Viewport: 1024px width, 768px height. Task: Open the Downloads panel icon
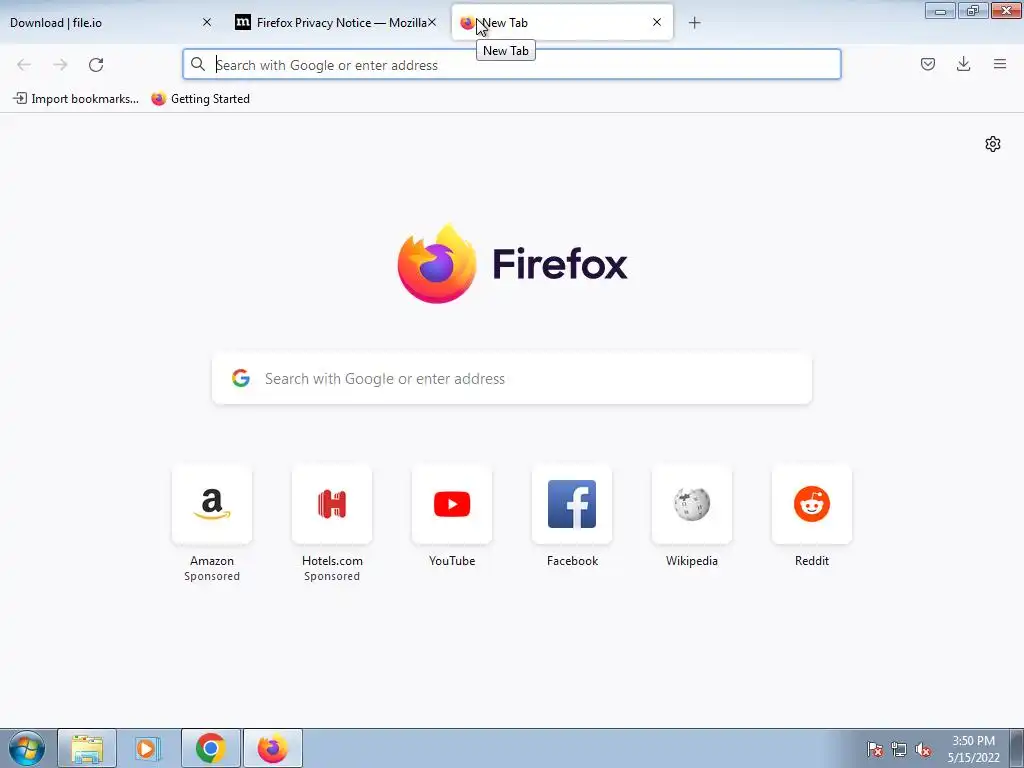pyautogui.click(x=963, y=64)
